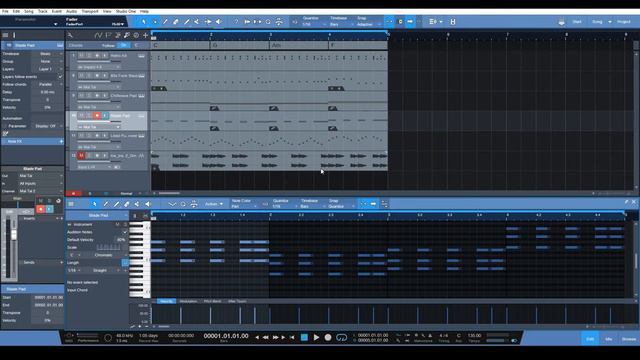640x360 pixels.
Task: Click the Add Tracks plus icon
Action: (145, 36)
